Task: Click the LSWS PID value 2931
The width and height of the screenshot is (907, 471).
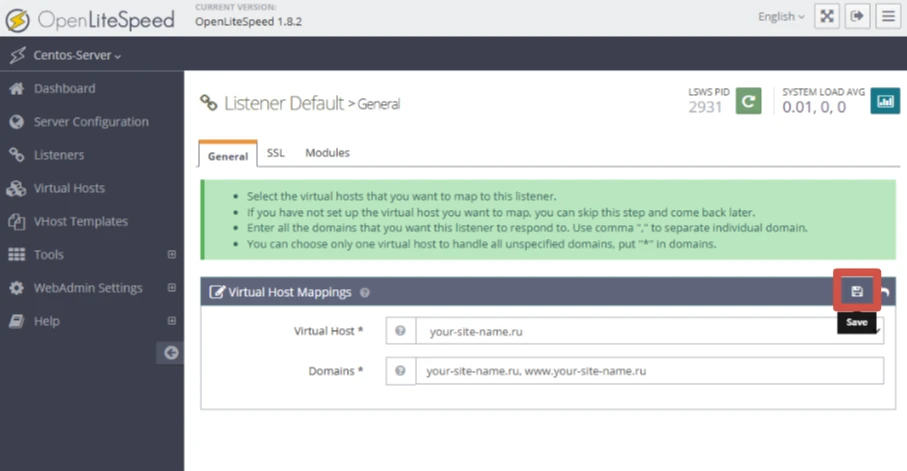Action: [705, 107]
